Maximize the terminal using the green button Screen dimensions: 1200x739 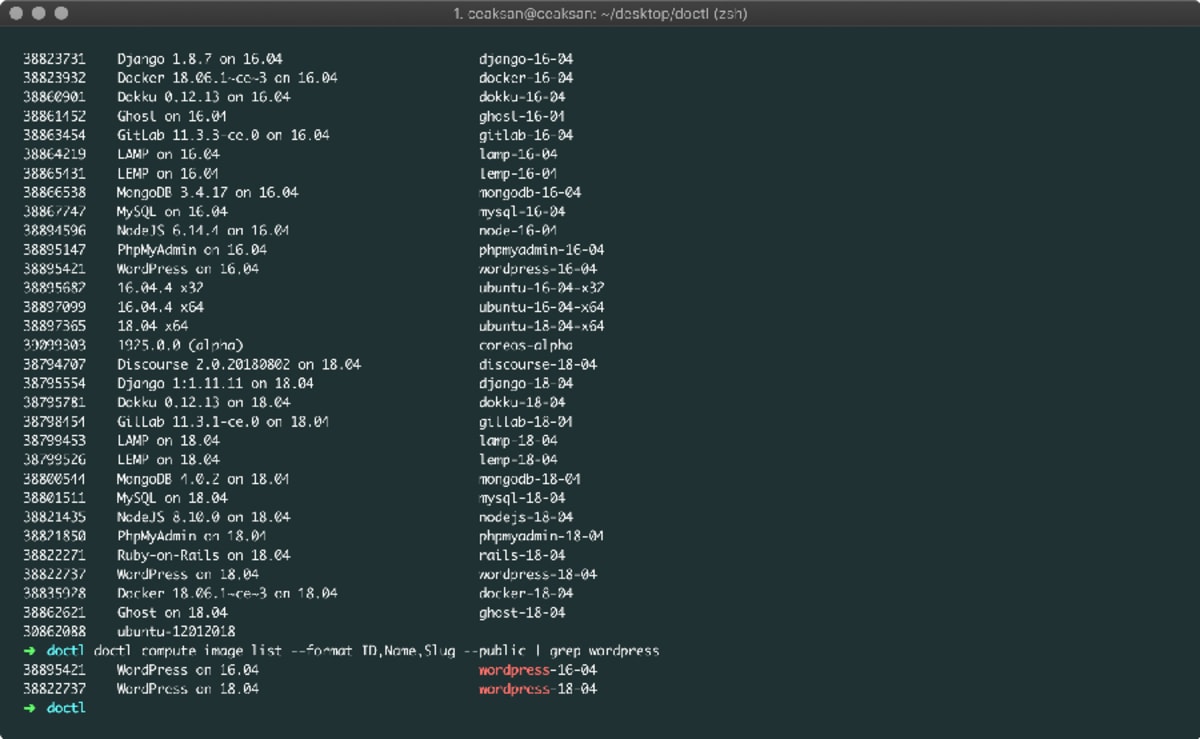click(61, 13)
